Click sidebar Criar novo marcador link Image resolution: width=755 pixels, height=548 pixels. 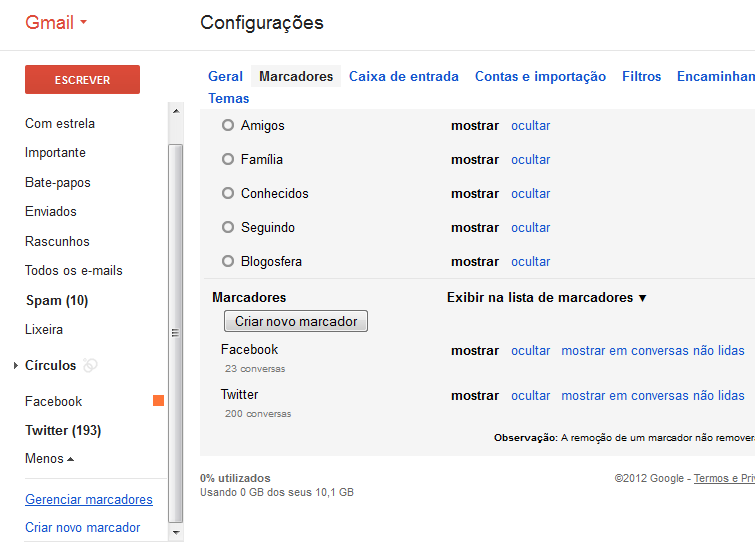[x=82, y=527]
